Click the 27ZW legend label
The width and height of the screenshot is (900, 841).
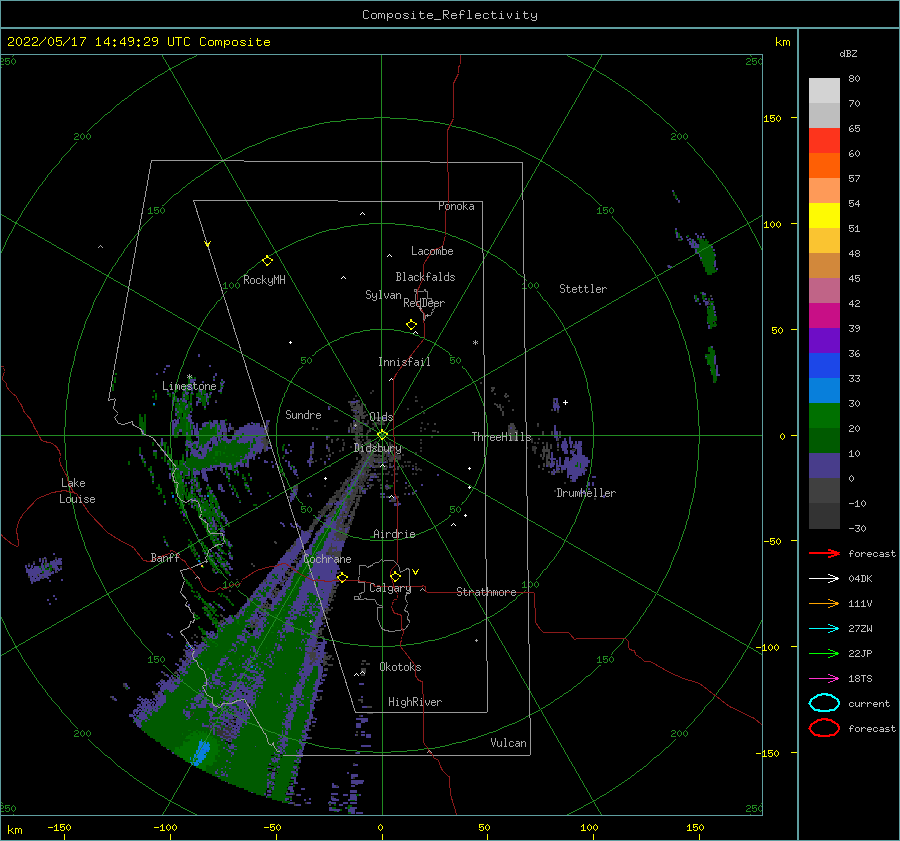click(x=860, y=629)
